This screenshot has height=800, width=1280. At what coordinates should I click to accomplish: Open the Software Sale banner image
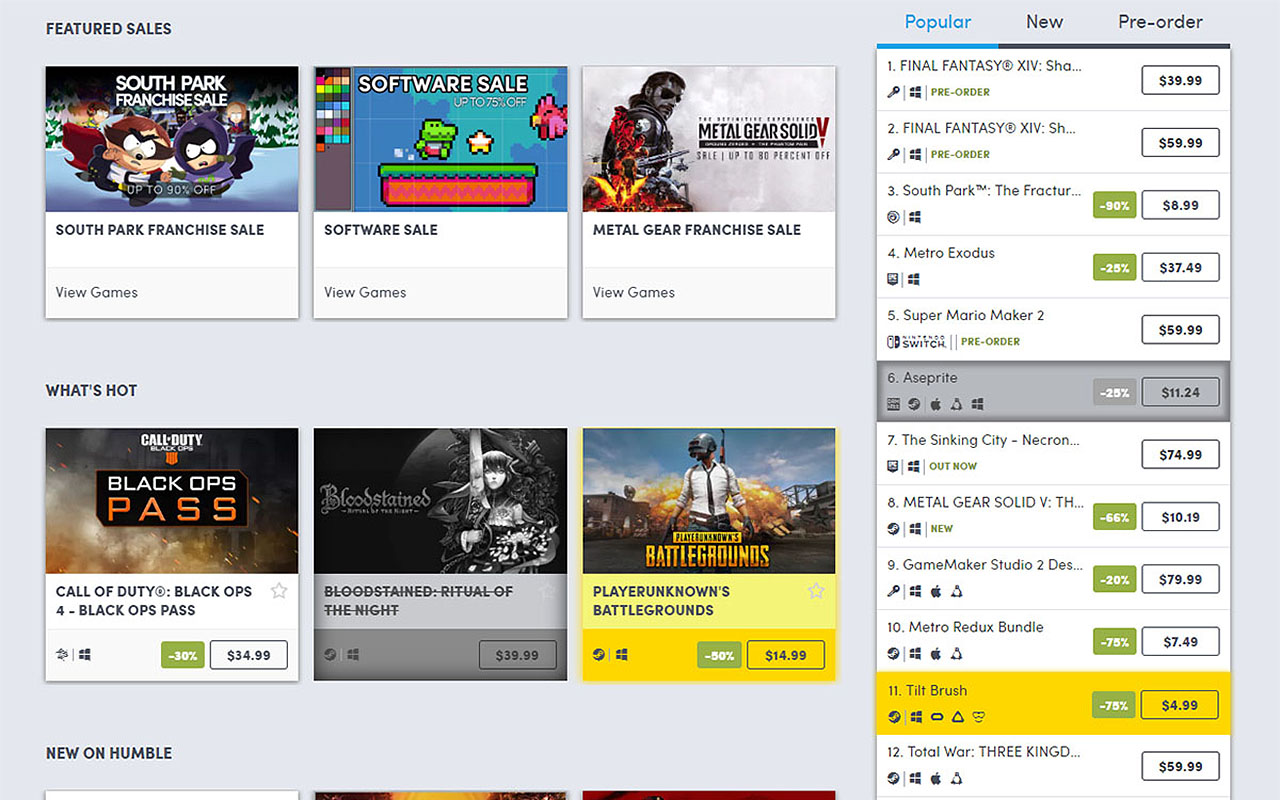[441, 139]
